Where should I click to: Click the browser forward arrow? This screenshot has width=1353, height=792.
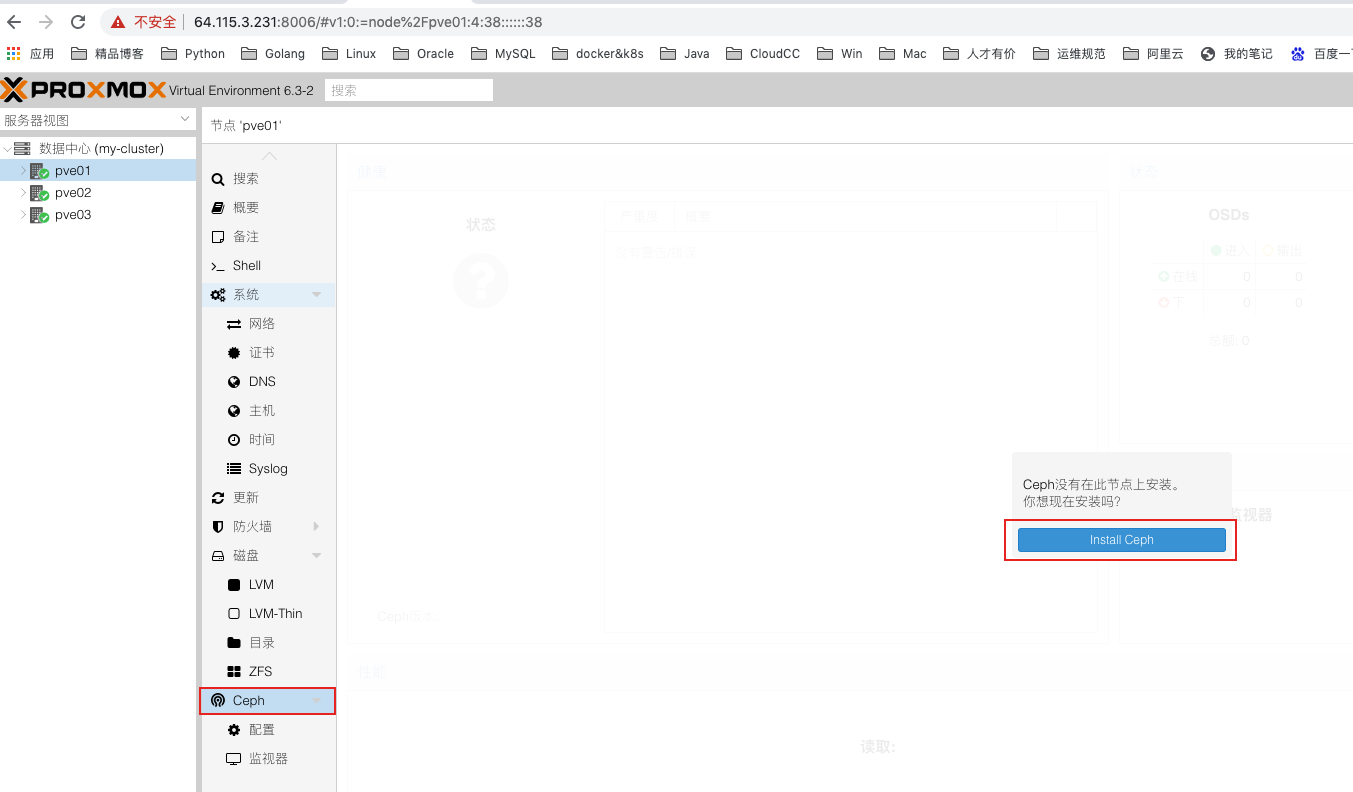[46, 22]
